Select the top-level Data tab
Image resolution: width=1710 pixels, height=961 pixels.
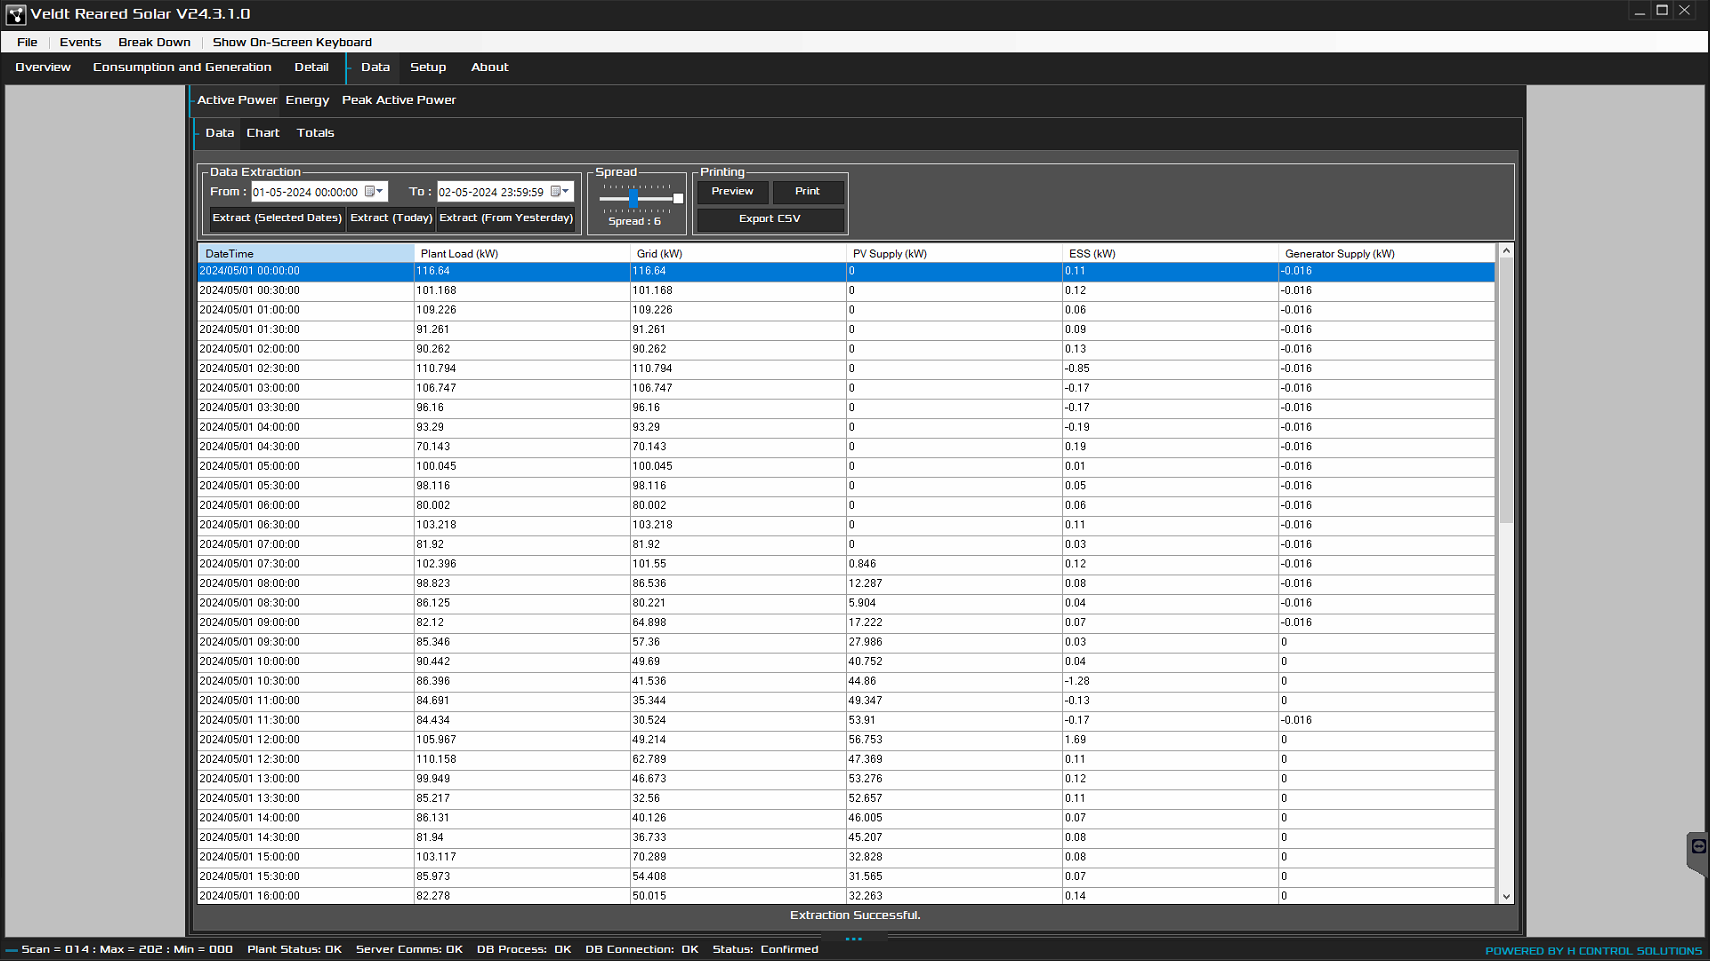[375, 67]
